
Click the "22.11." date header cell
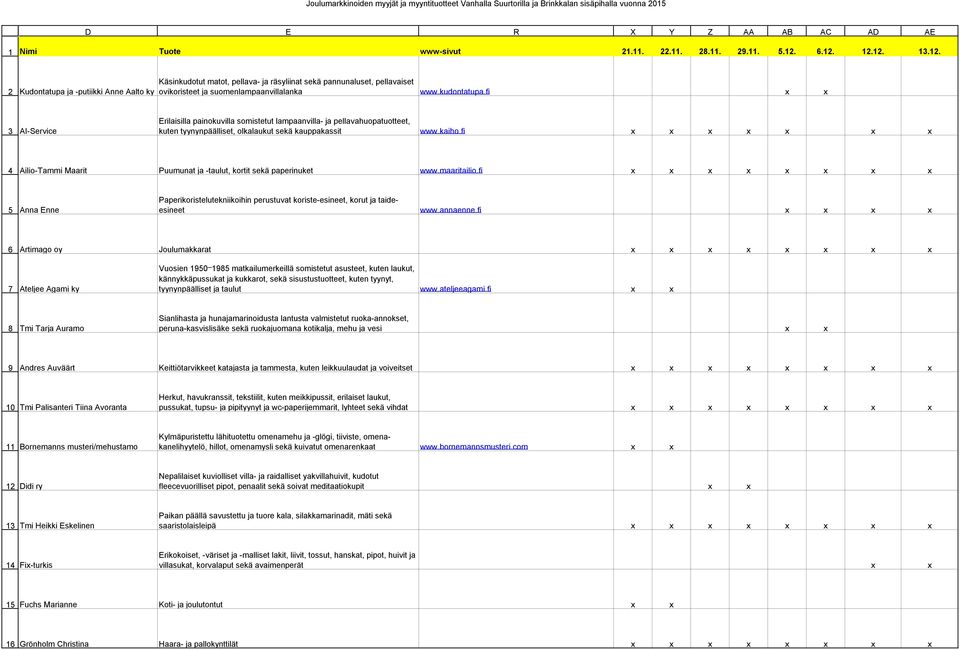pyautogui.click(x=671, y=47)
